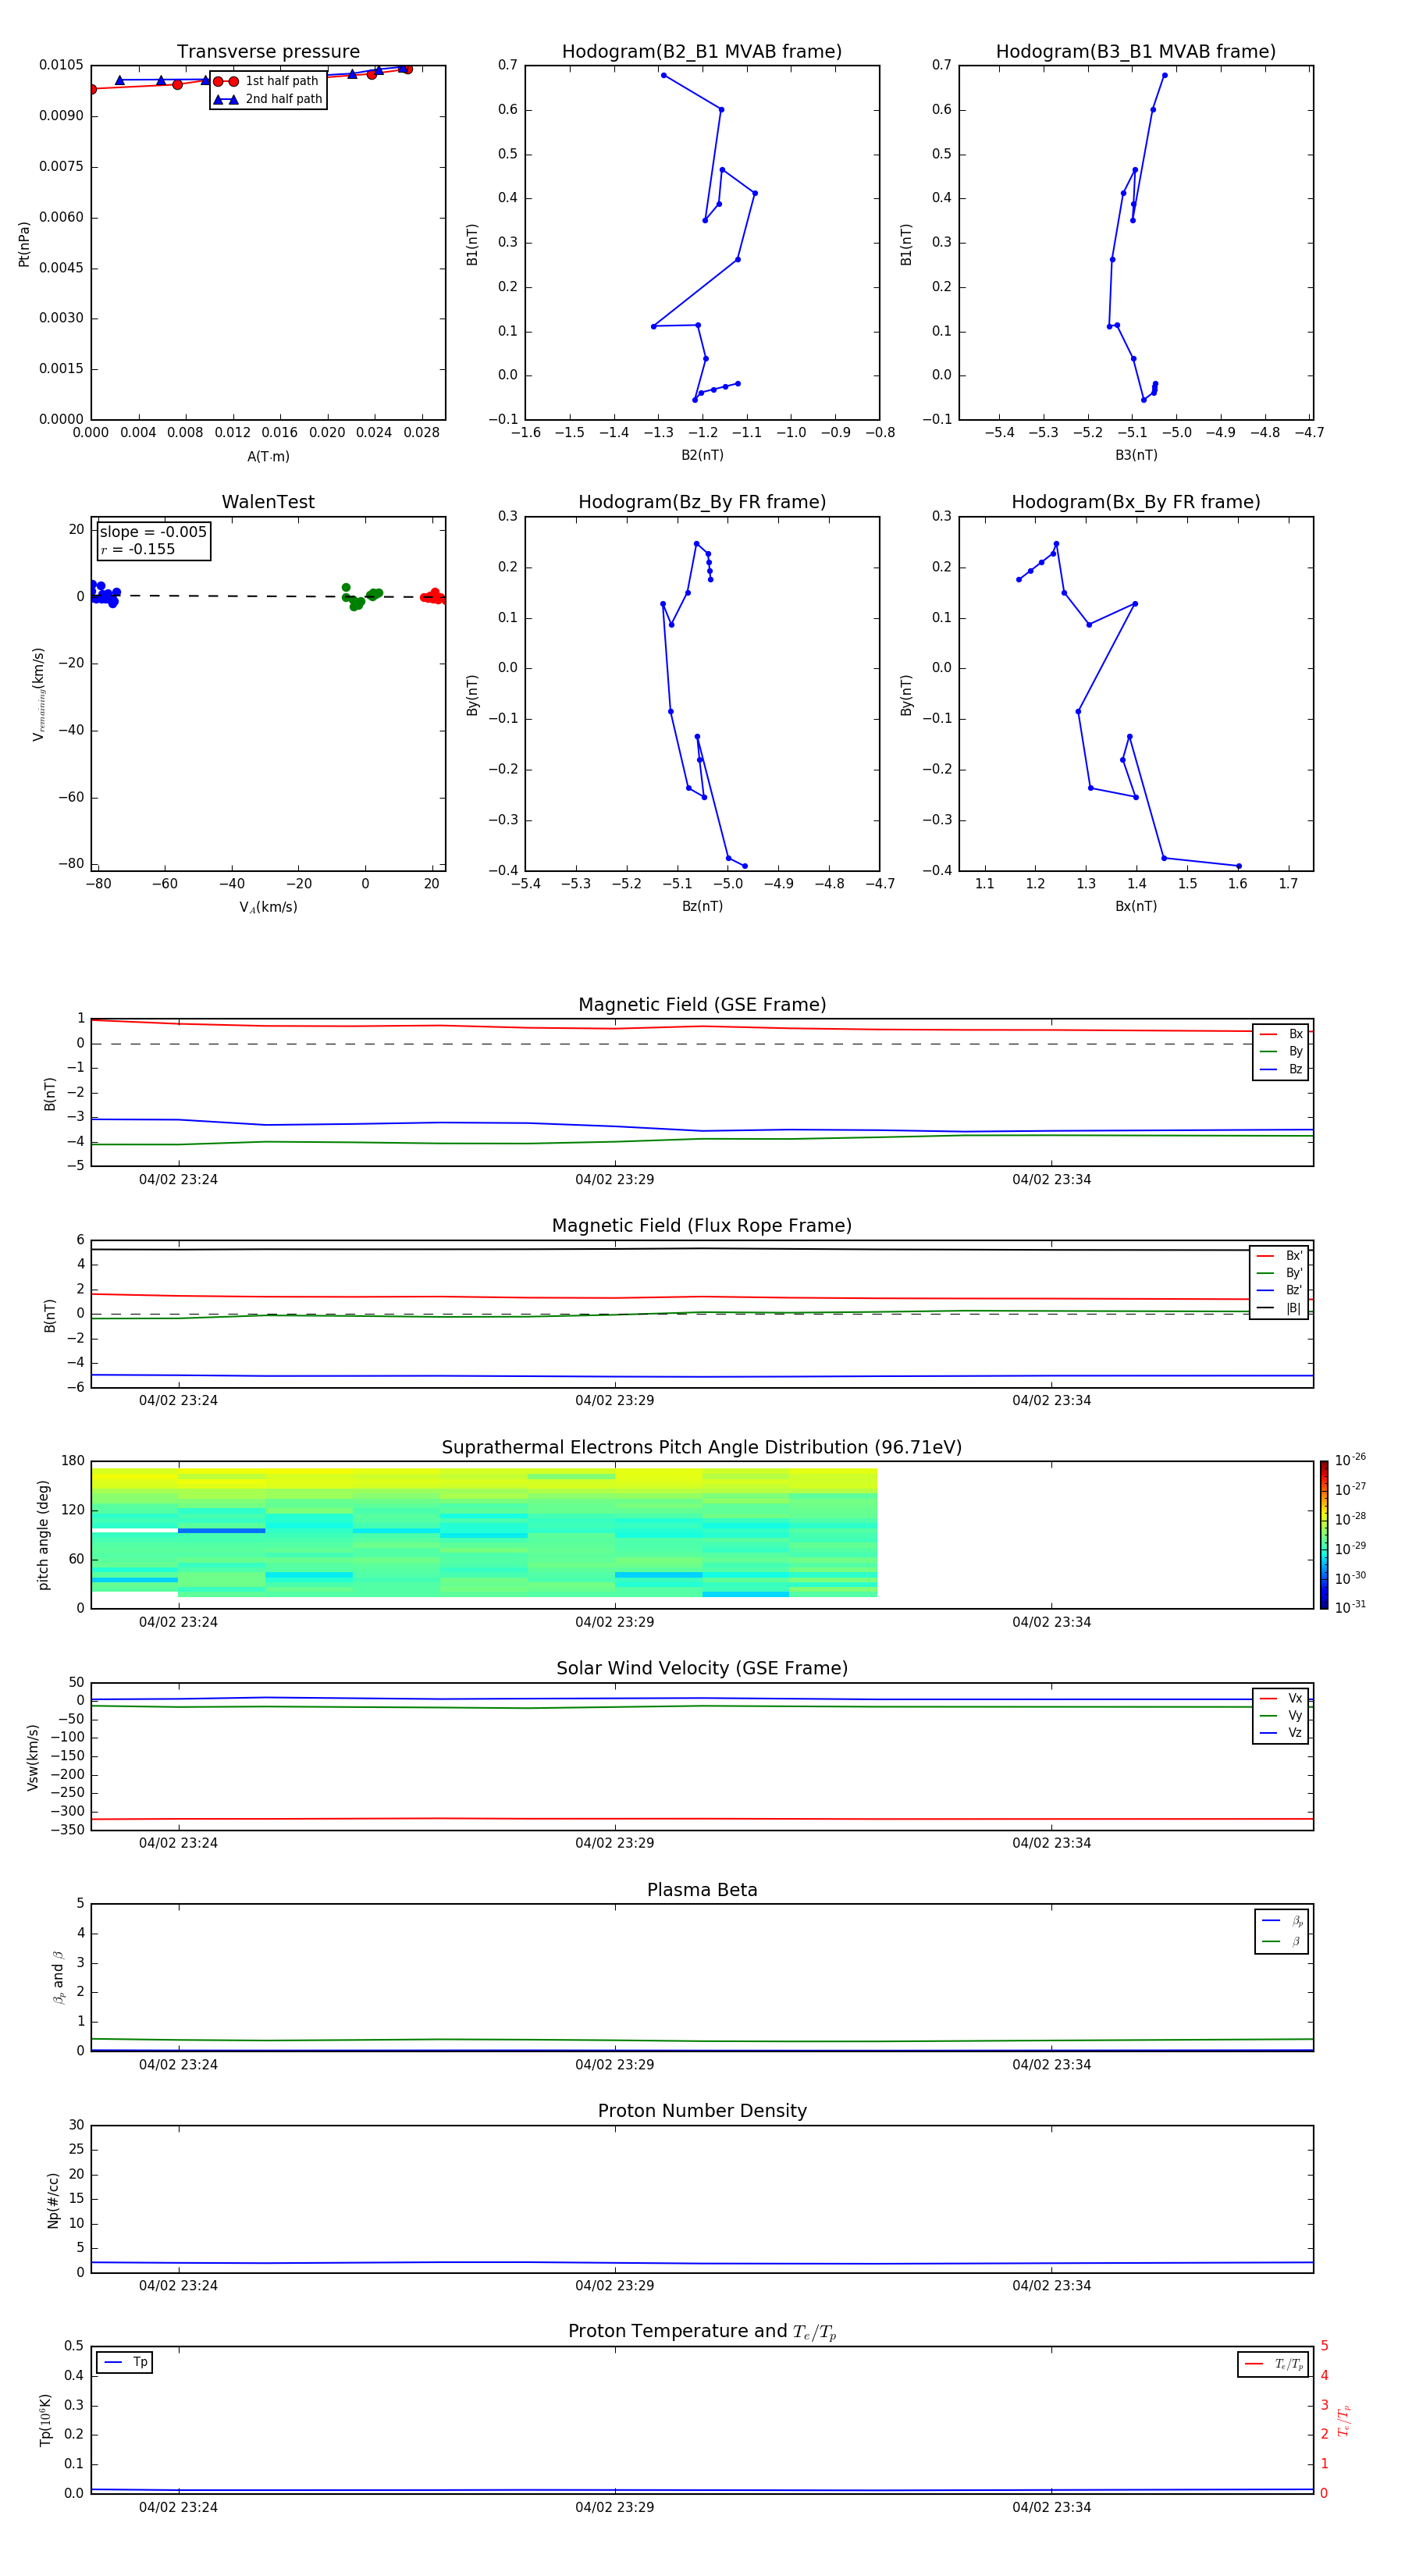Click the 'Hodogram(Bx_By FR frame)' title
The image size is (1405, 2576).
coord(1136,502)
